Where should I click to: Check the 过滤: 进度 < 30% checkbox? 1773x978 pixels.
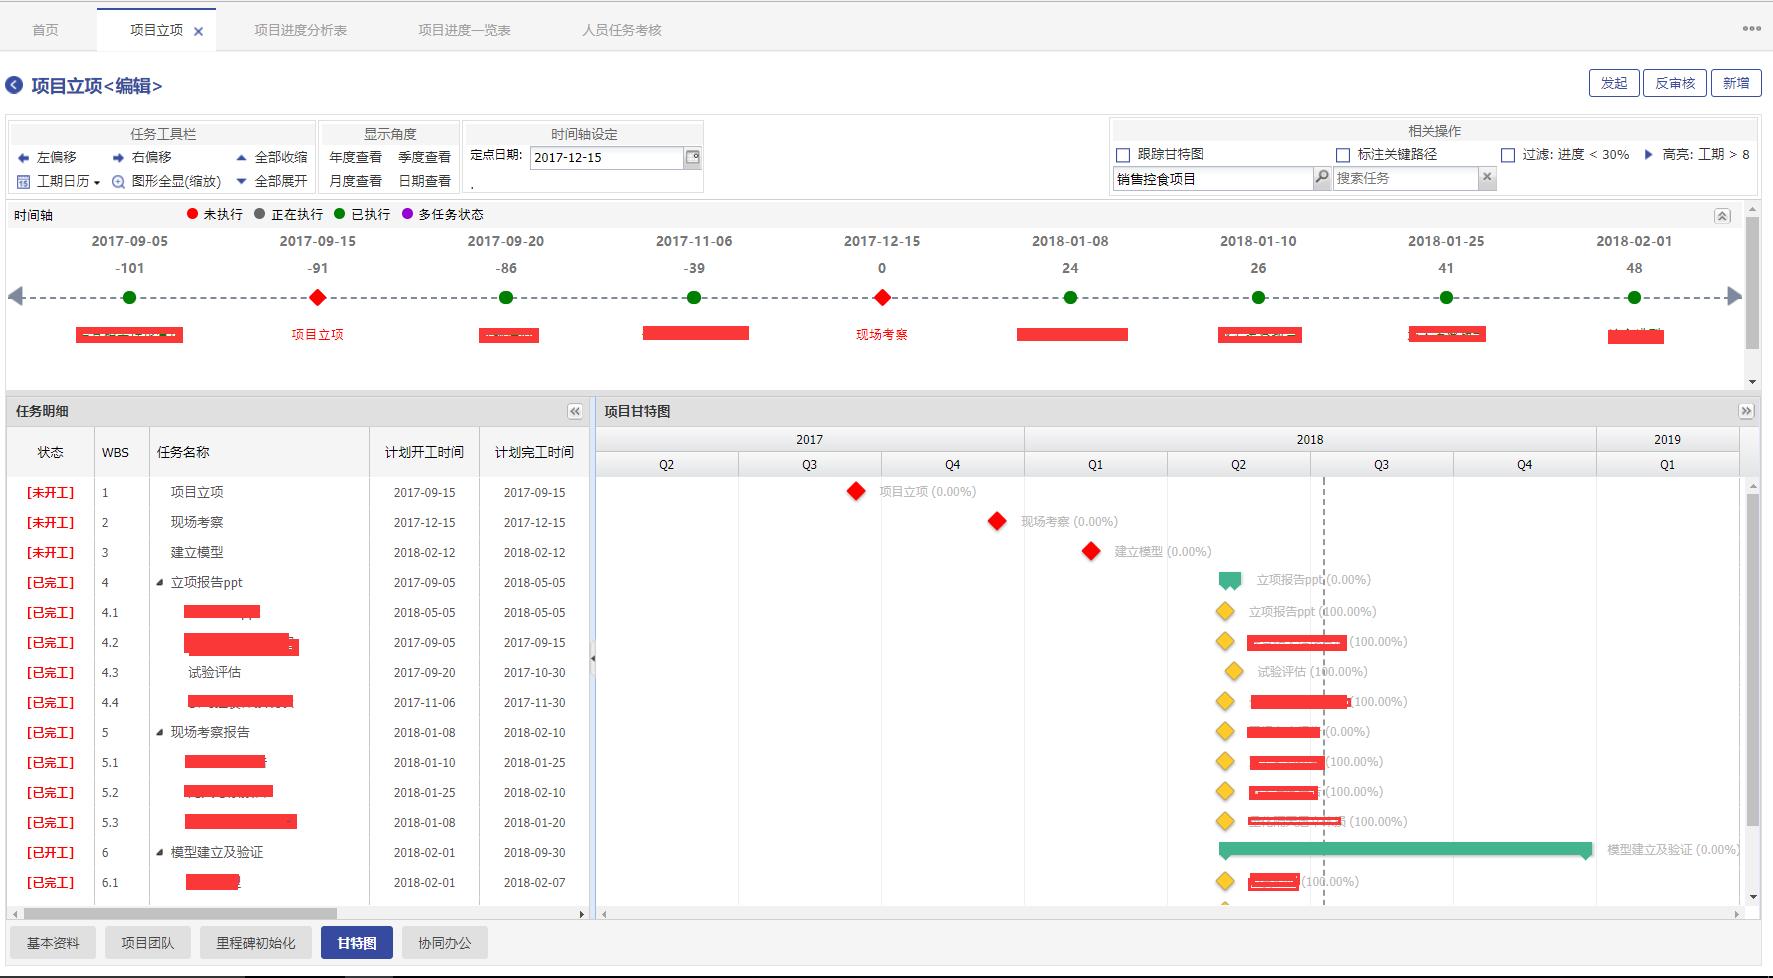[1508, 155]
